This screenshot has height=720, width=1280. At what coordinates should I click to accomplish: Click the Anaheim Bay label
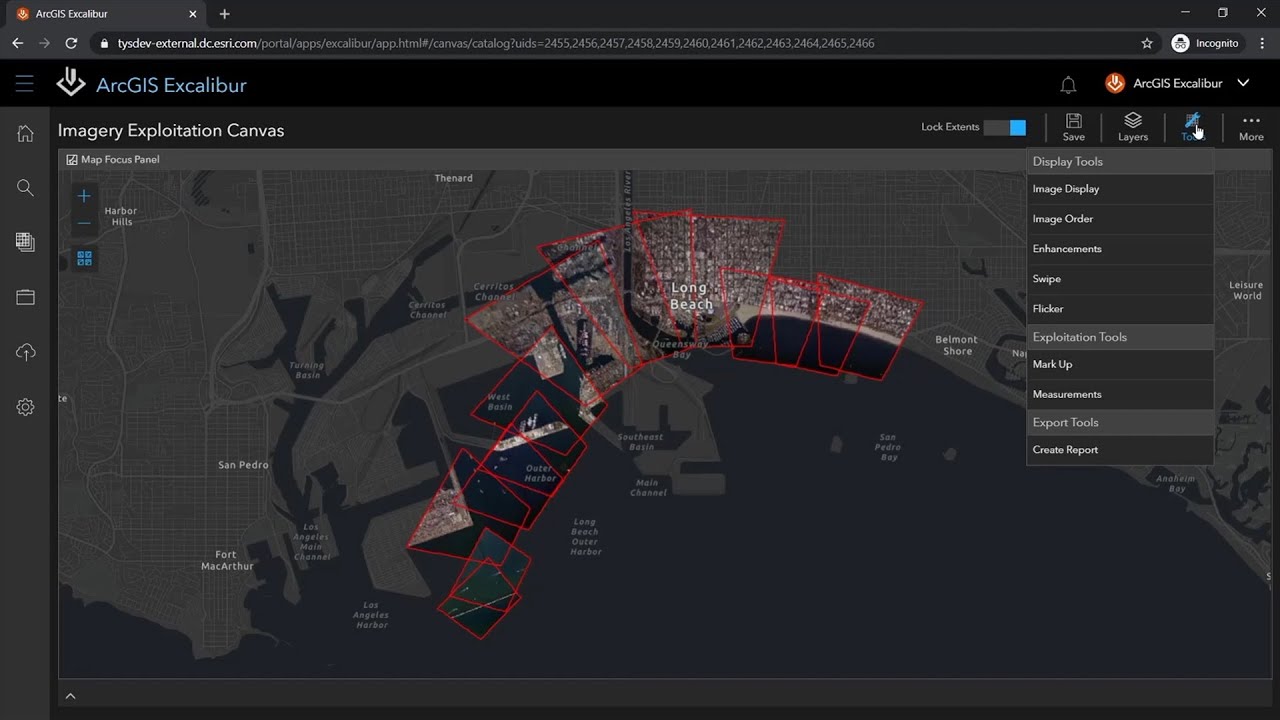(1176, 483)
